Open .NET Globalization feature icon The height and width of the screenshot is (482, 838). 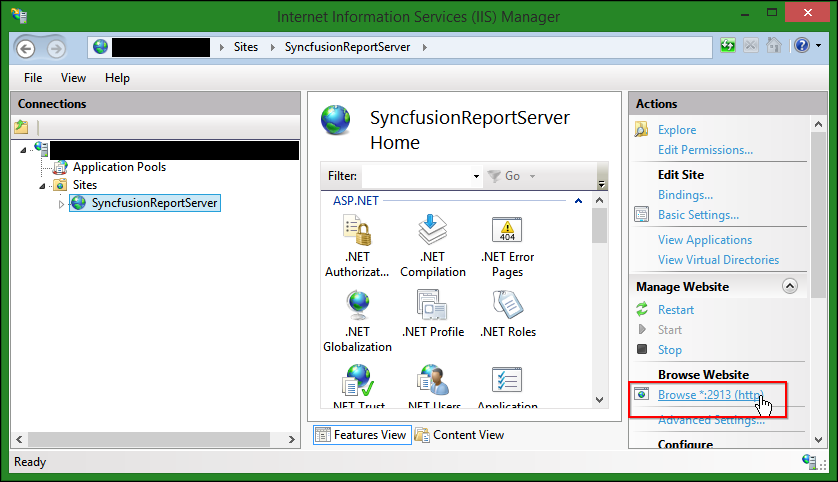pyautogui.click(x=357, y=305)
